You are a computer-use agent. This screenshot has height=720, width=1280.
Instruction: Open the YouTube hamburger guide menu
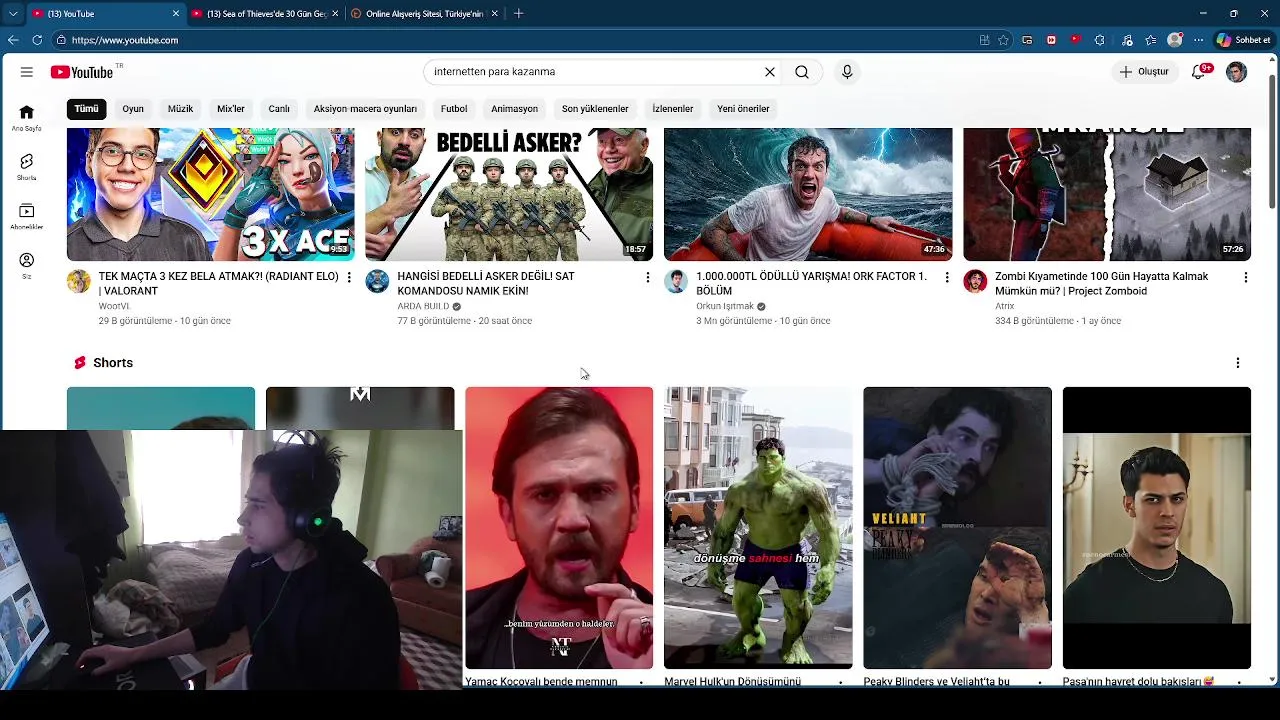tap(27, 72)
